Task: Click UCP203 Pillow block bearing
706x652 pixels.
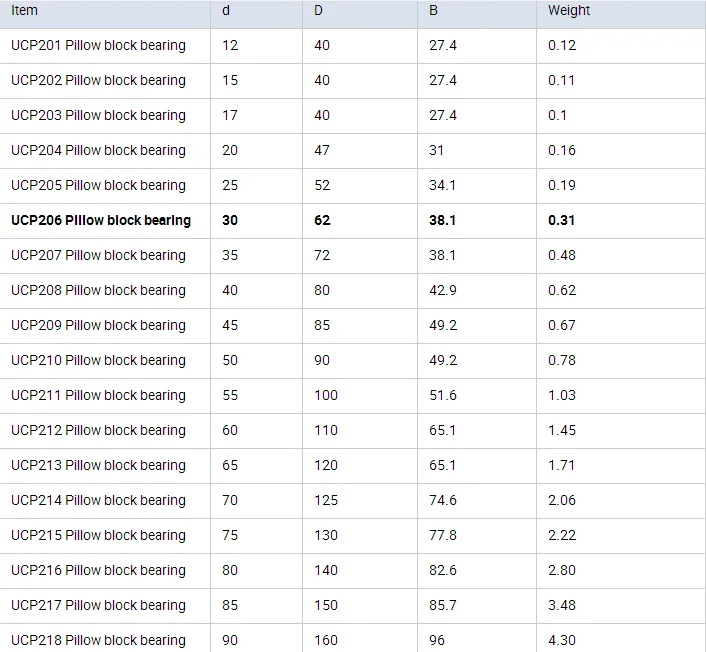Action: 98,115
